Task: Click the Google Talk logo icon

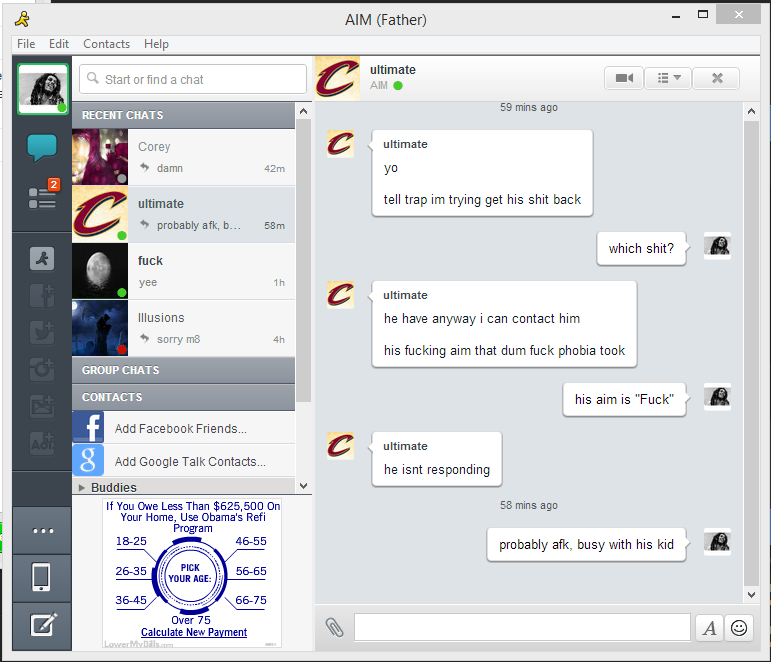Action: click(88, 460)
